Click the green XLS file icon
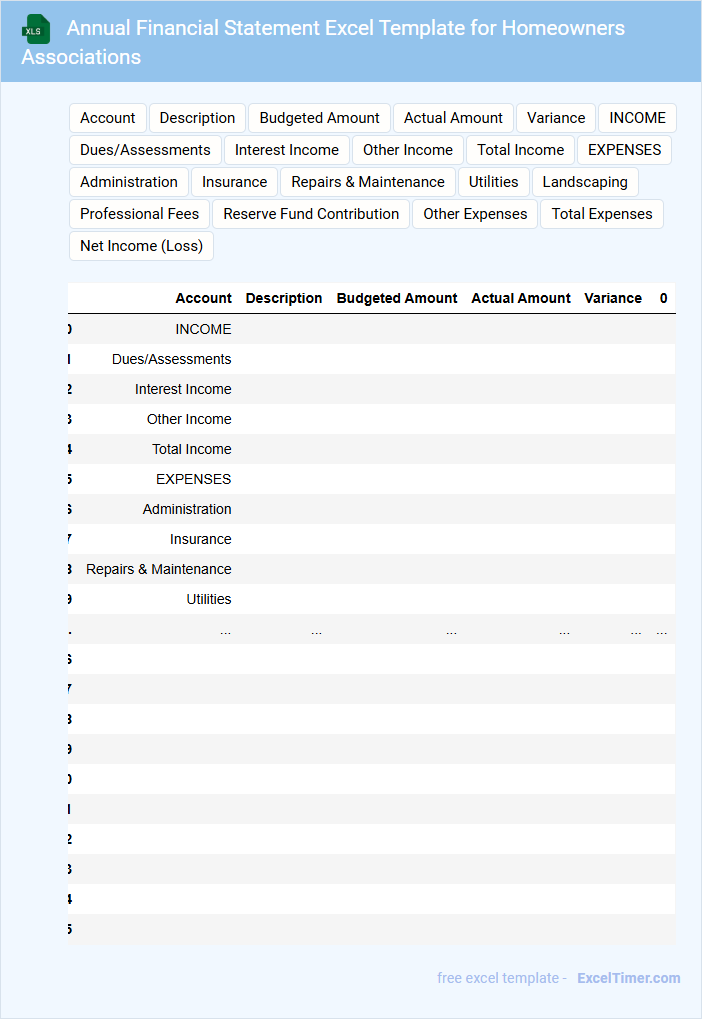Viewport: 702px width, 1019px height. (x=36, y=29)
